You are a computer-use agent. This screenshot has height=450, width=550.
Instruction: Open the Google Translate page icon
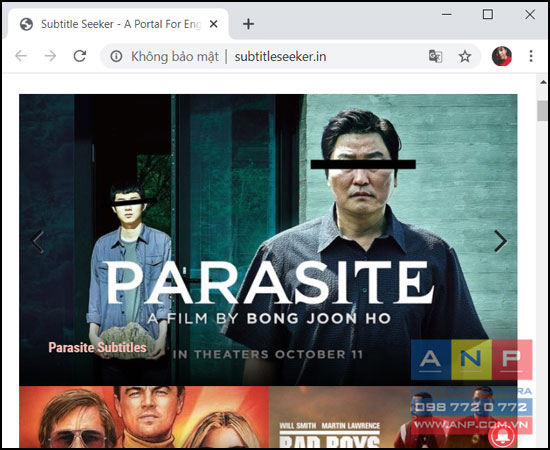[435, 56]
